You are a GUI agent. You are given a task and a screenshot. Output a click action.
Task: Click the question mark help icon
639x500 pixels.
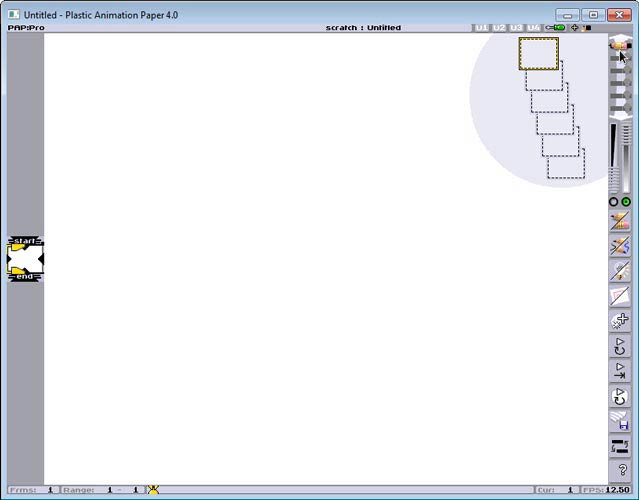pyautogui.click(x=622, y=470)
